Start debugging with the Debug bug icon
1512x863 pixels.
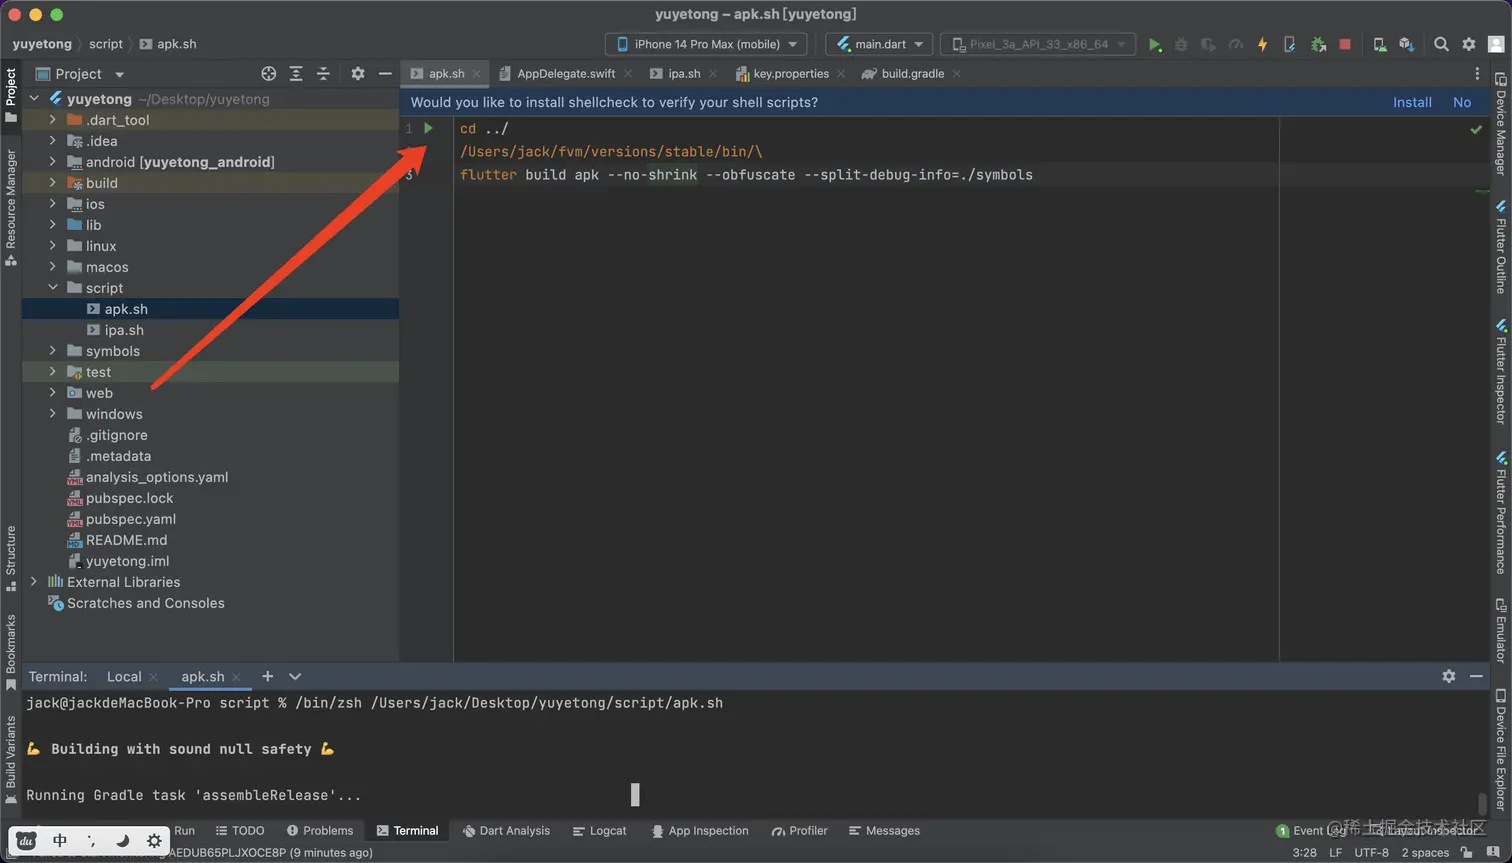pyautogui.click(x=1181, y=44)
